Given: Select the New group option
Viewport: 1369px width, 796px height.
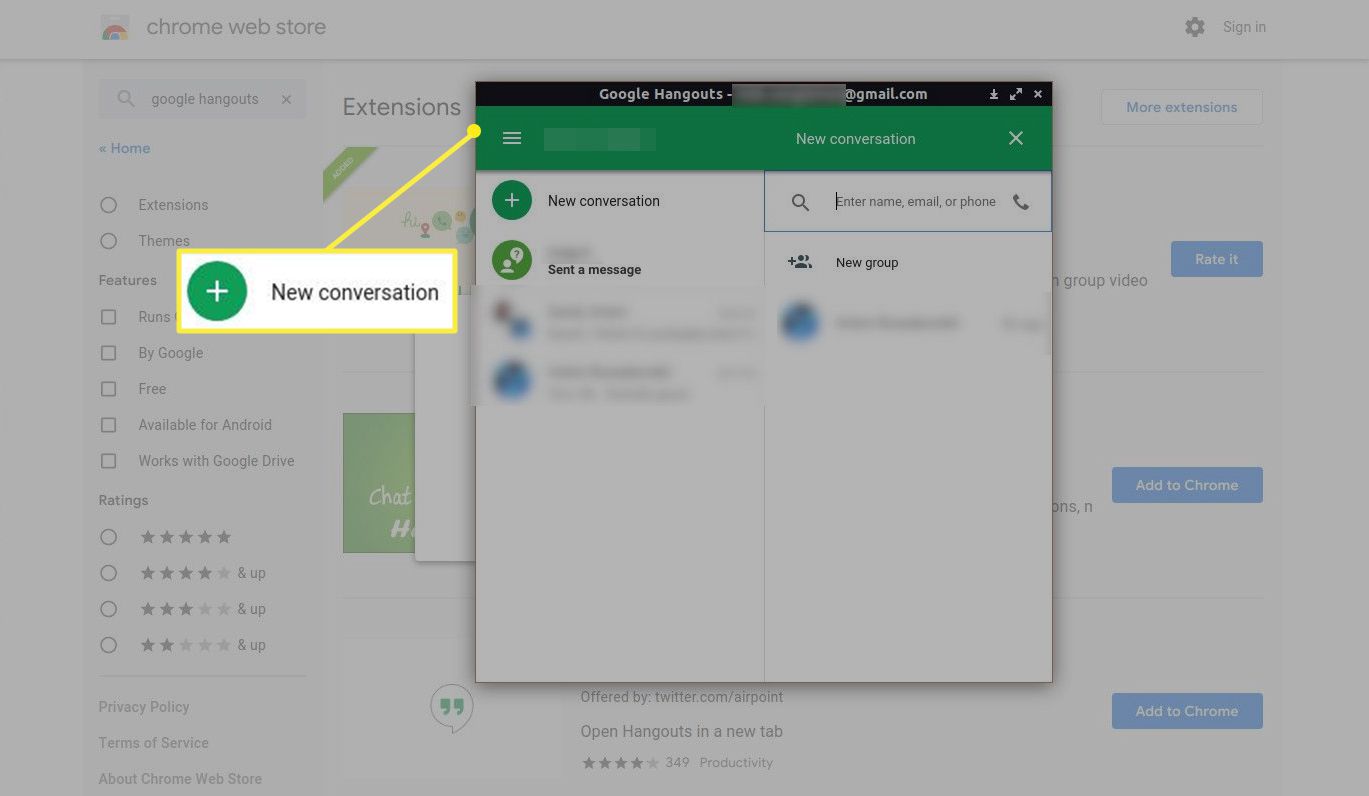Looking at the screenshot, I should 908,262.
